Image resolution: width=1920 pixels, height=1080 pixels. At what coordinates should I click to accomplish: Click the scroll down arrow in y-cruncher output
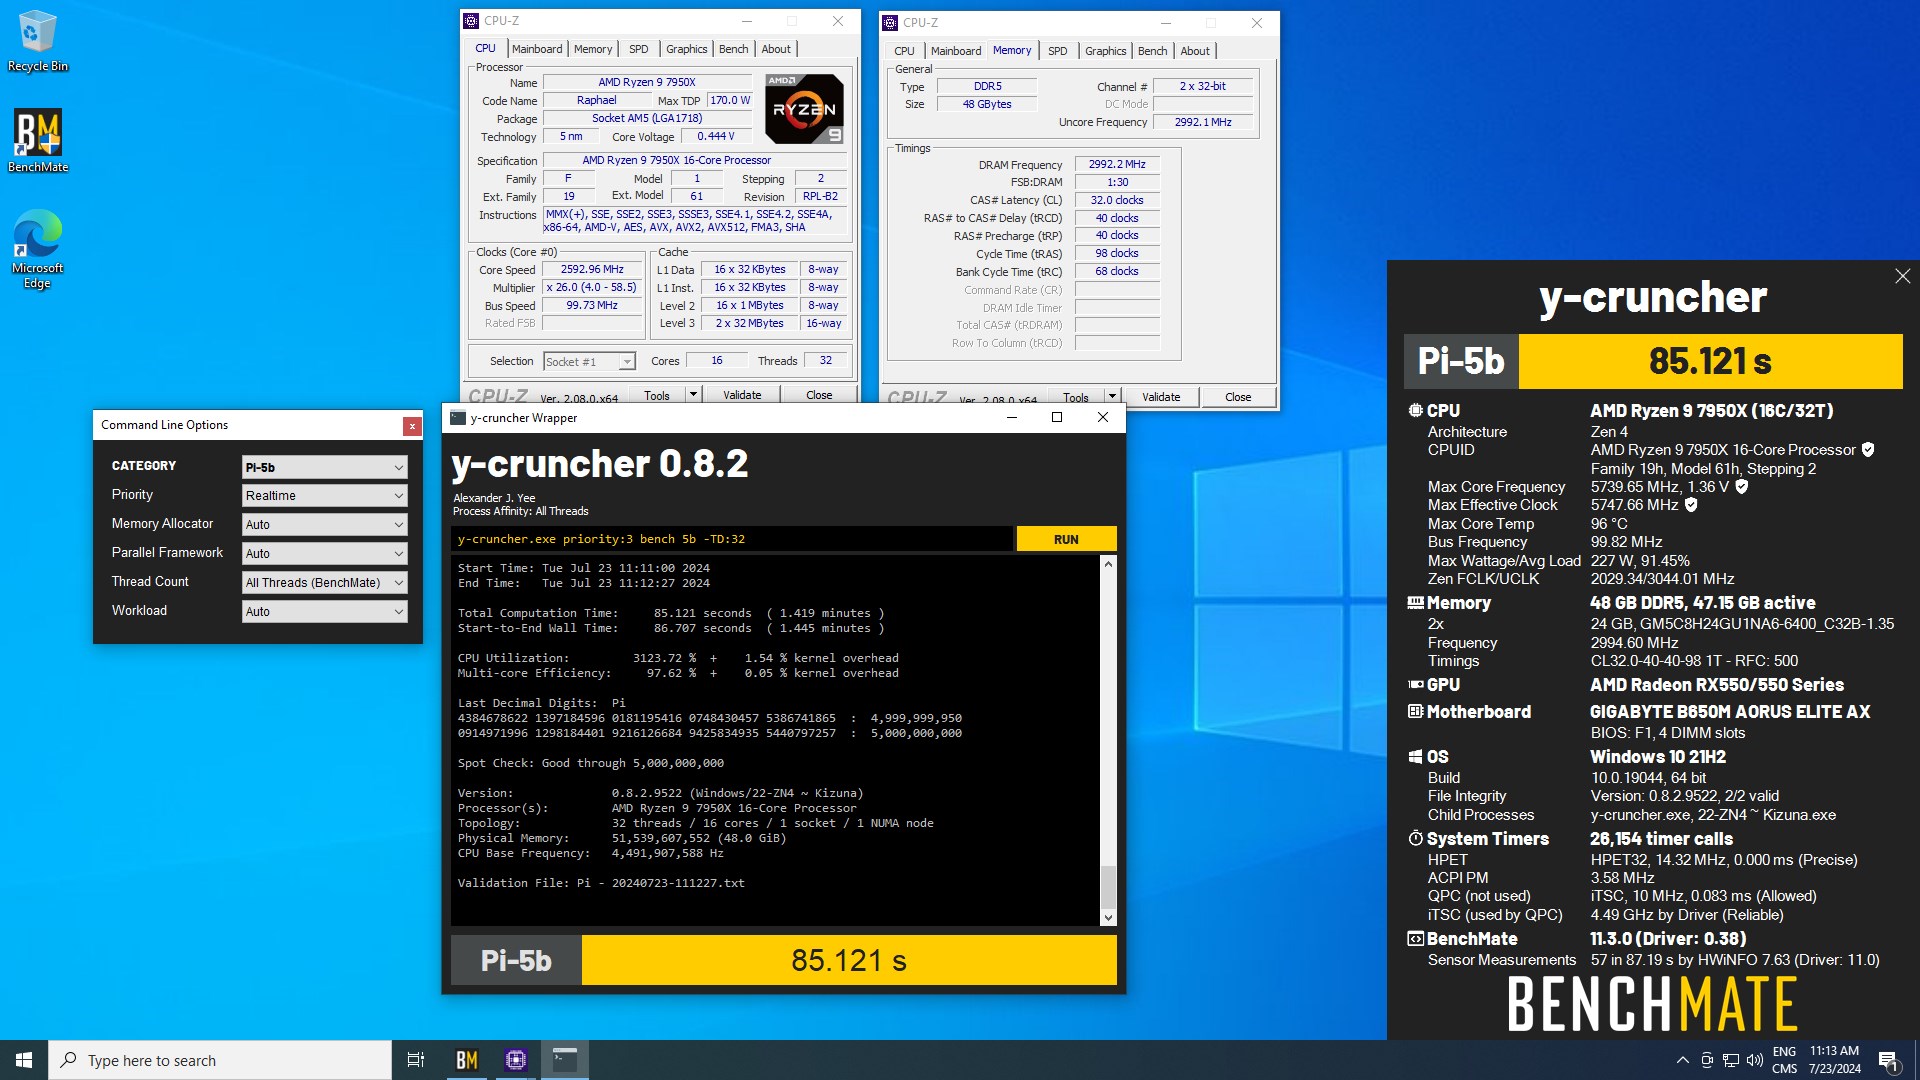pos(1108,917)
